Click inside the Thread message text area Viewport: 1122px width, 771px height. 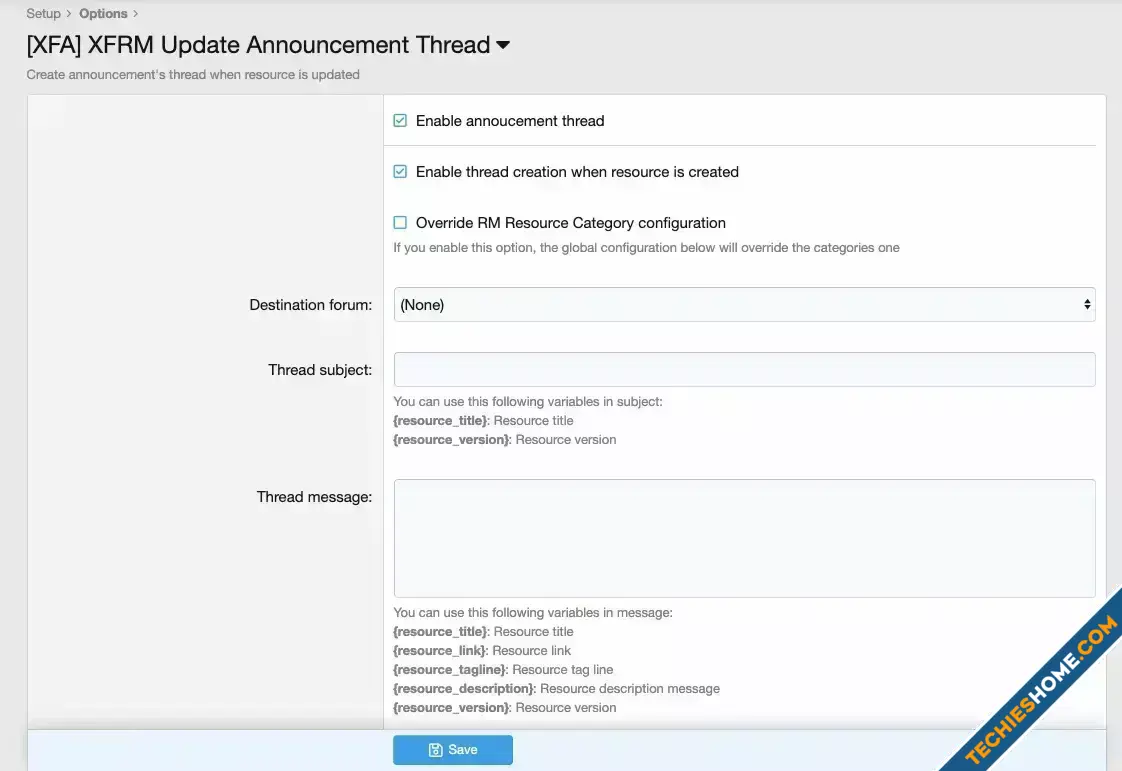click(743, 538)
